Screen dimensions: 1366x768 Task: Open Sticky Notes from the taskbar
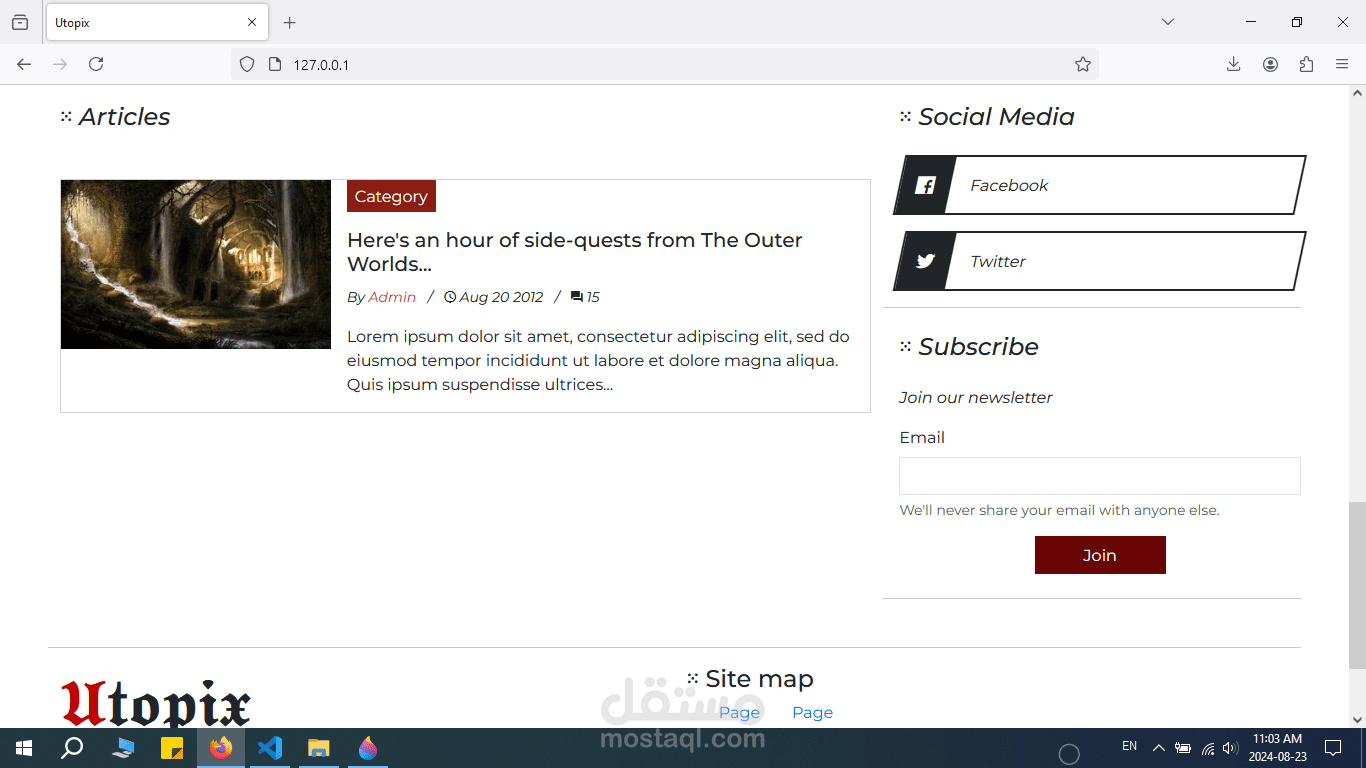point(172,748)
